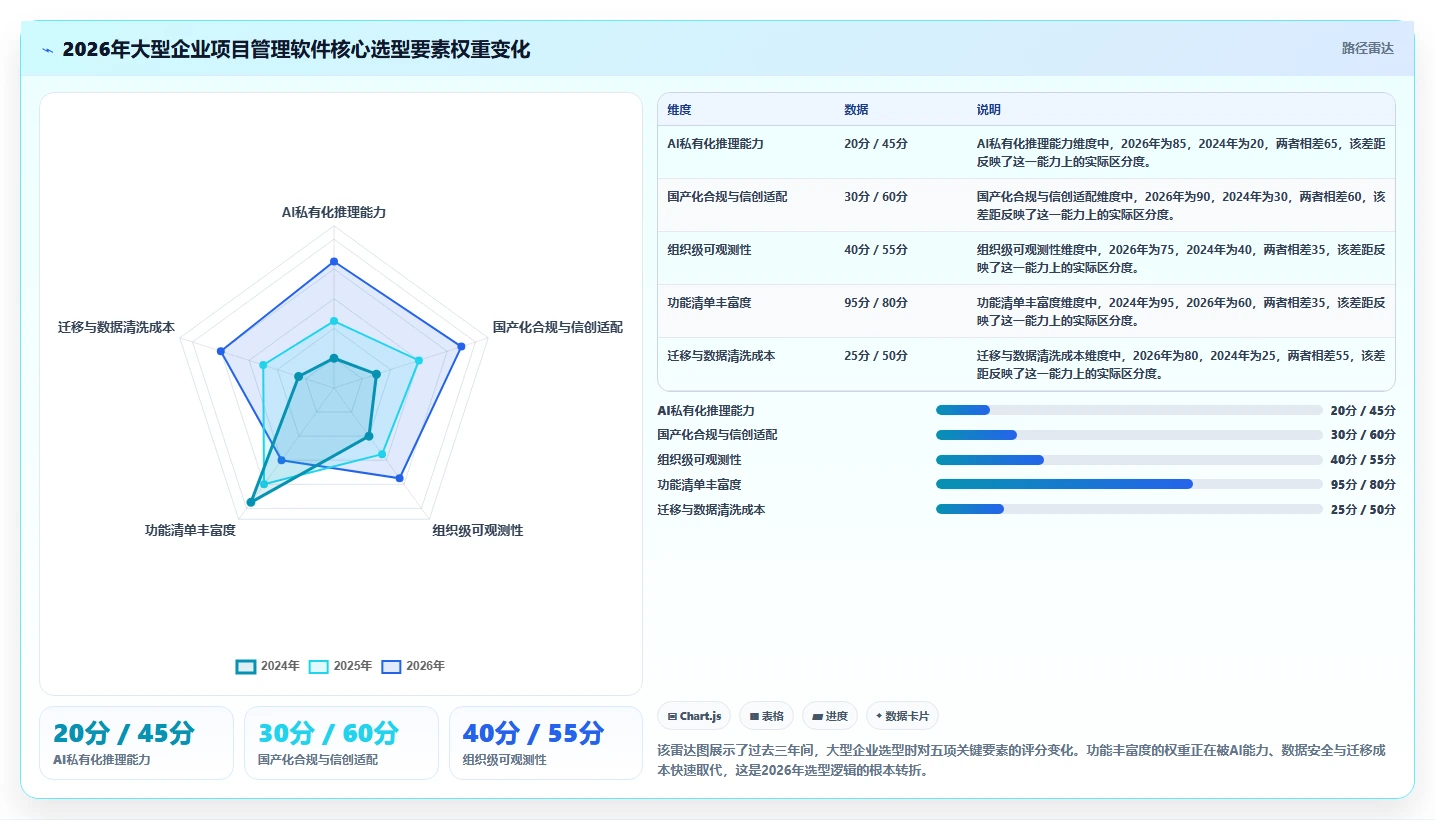Click the 进度 chip
Screen dimensions: 1435x820
(x=830, y=716)
